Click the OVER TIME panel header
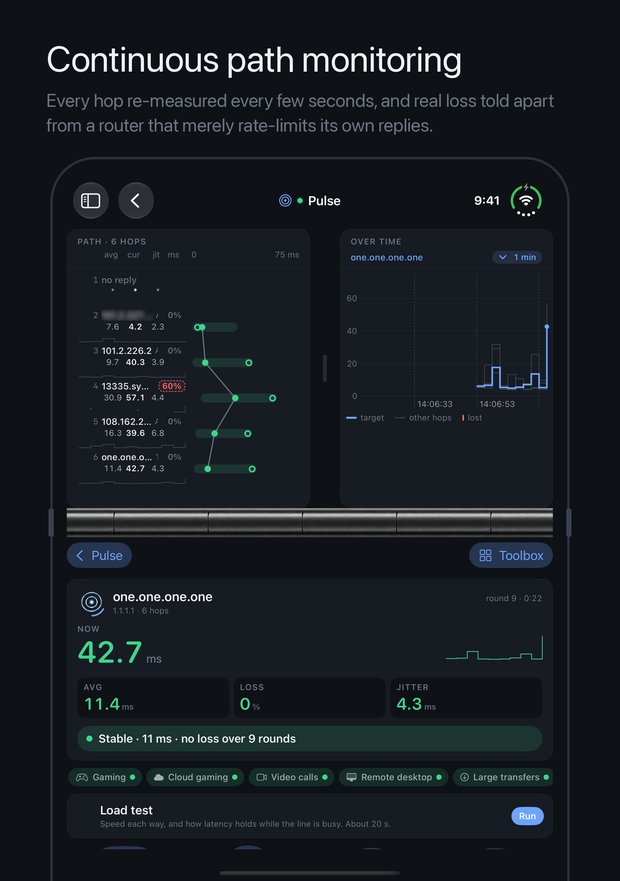The image size is (620, 881). [x=376, y=241]
